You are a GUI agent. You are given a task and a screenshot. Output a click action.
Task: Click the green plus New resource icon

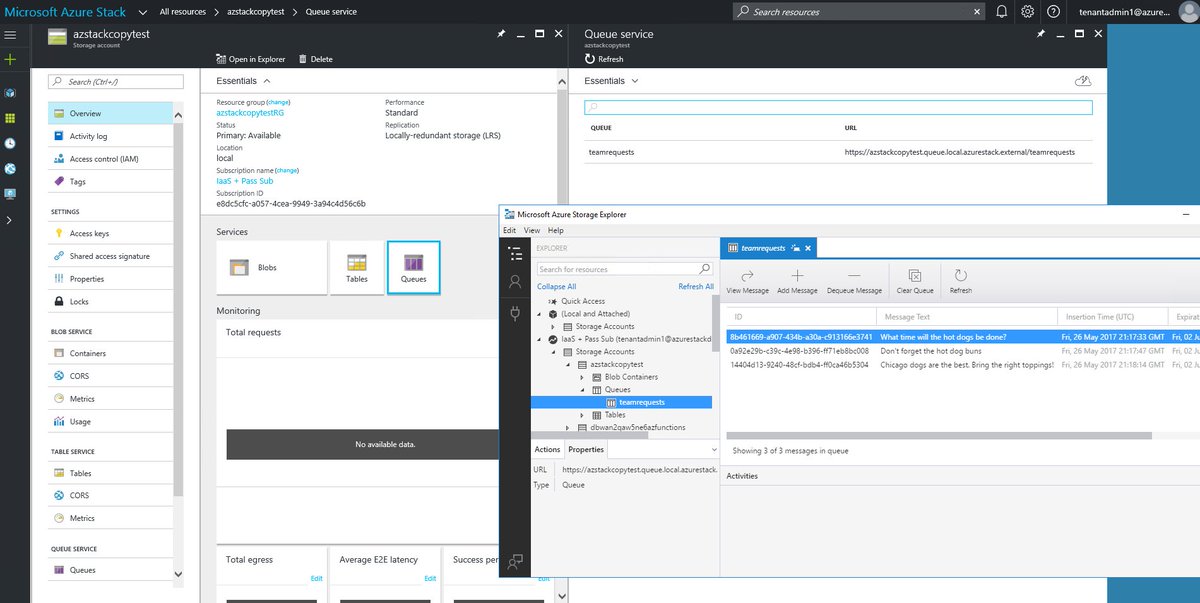[x=10, y=60]
